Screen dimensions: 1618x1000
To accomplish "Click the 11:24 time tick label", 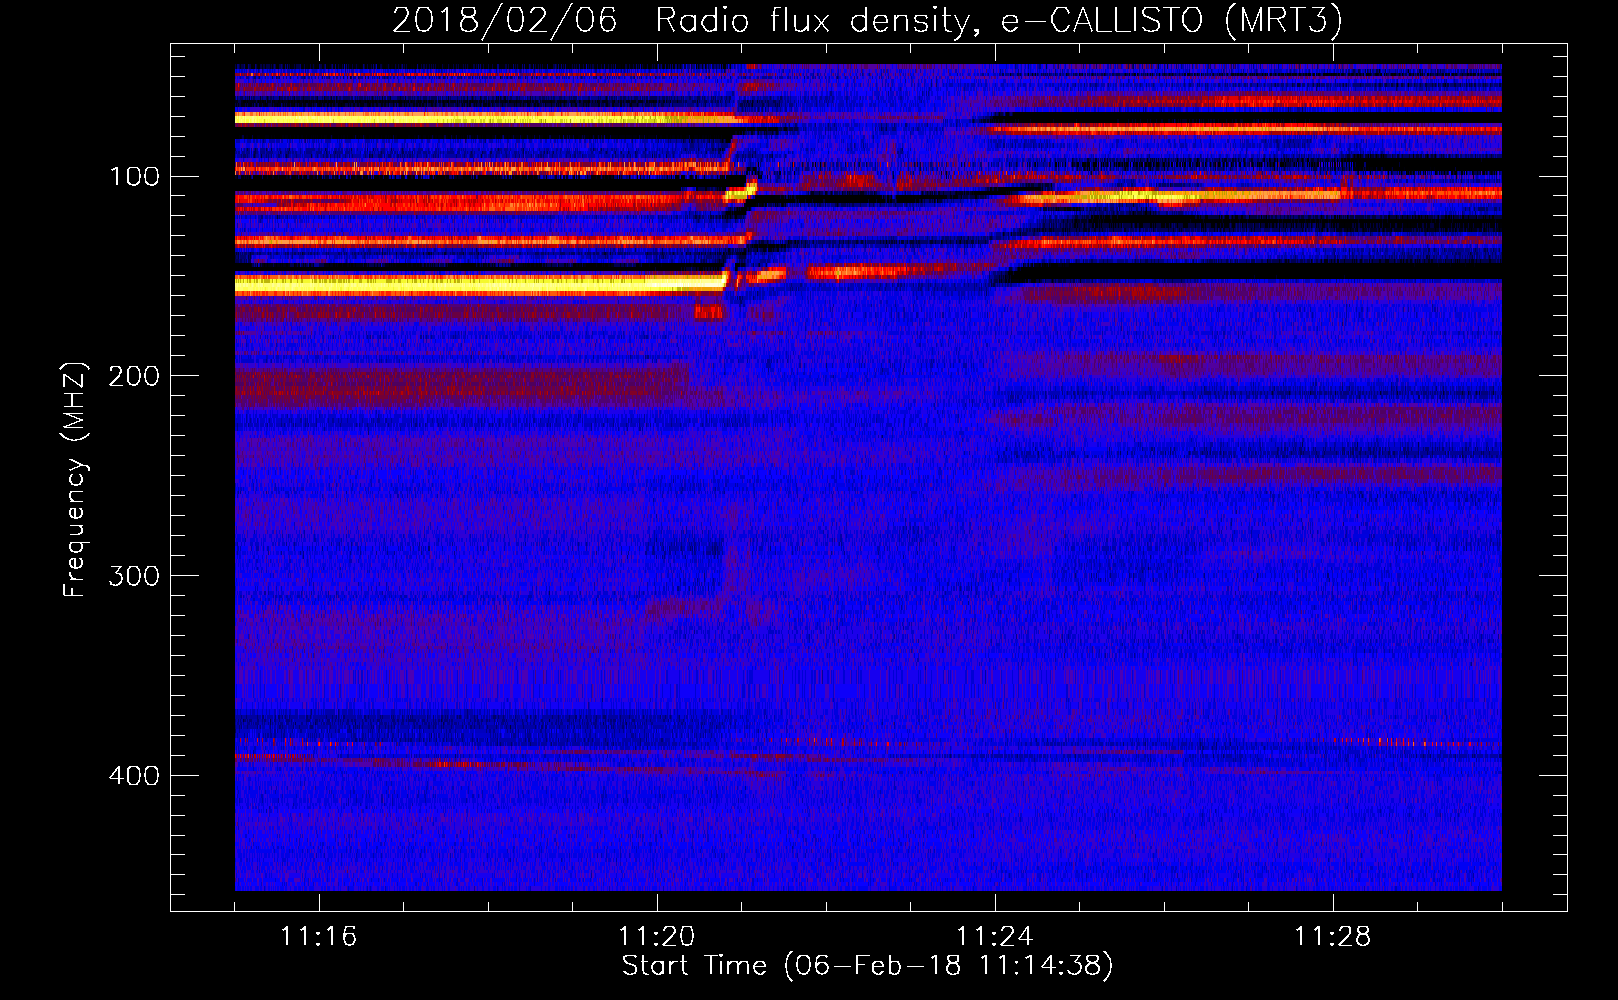I will pyautogui.click(x=995, y=937).
